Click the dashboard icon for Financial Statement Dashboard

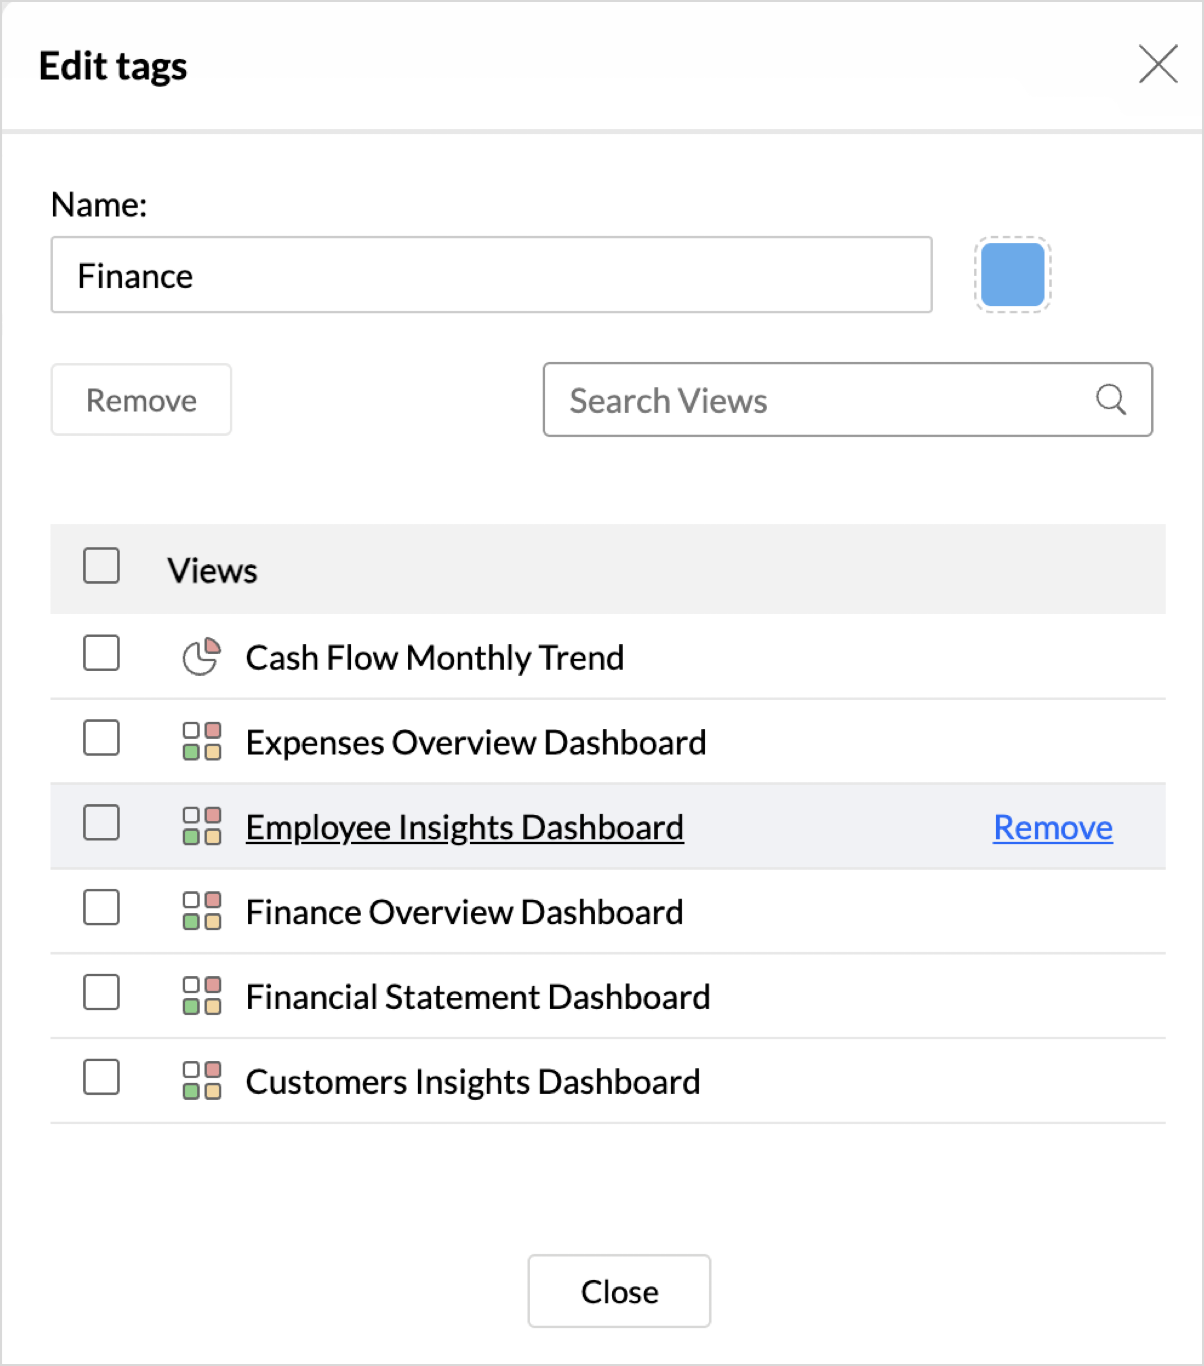tap(202, 996)
